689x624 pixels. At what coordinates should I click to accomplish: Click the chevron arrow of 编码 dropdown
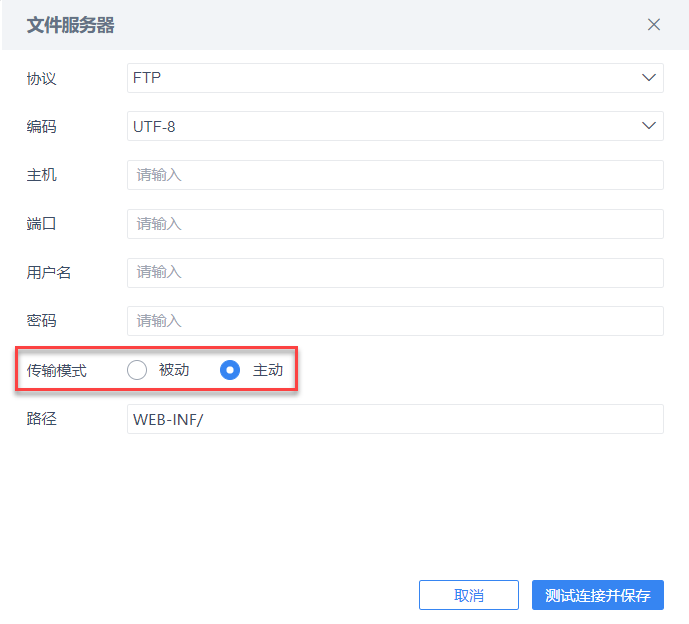[x=647, y=126]
